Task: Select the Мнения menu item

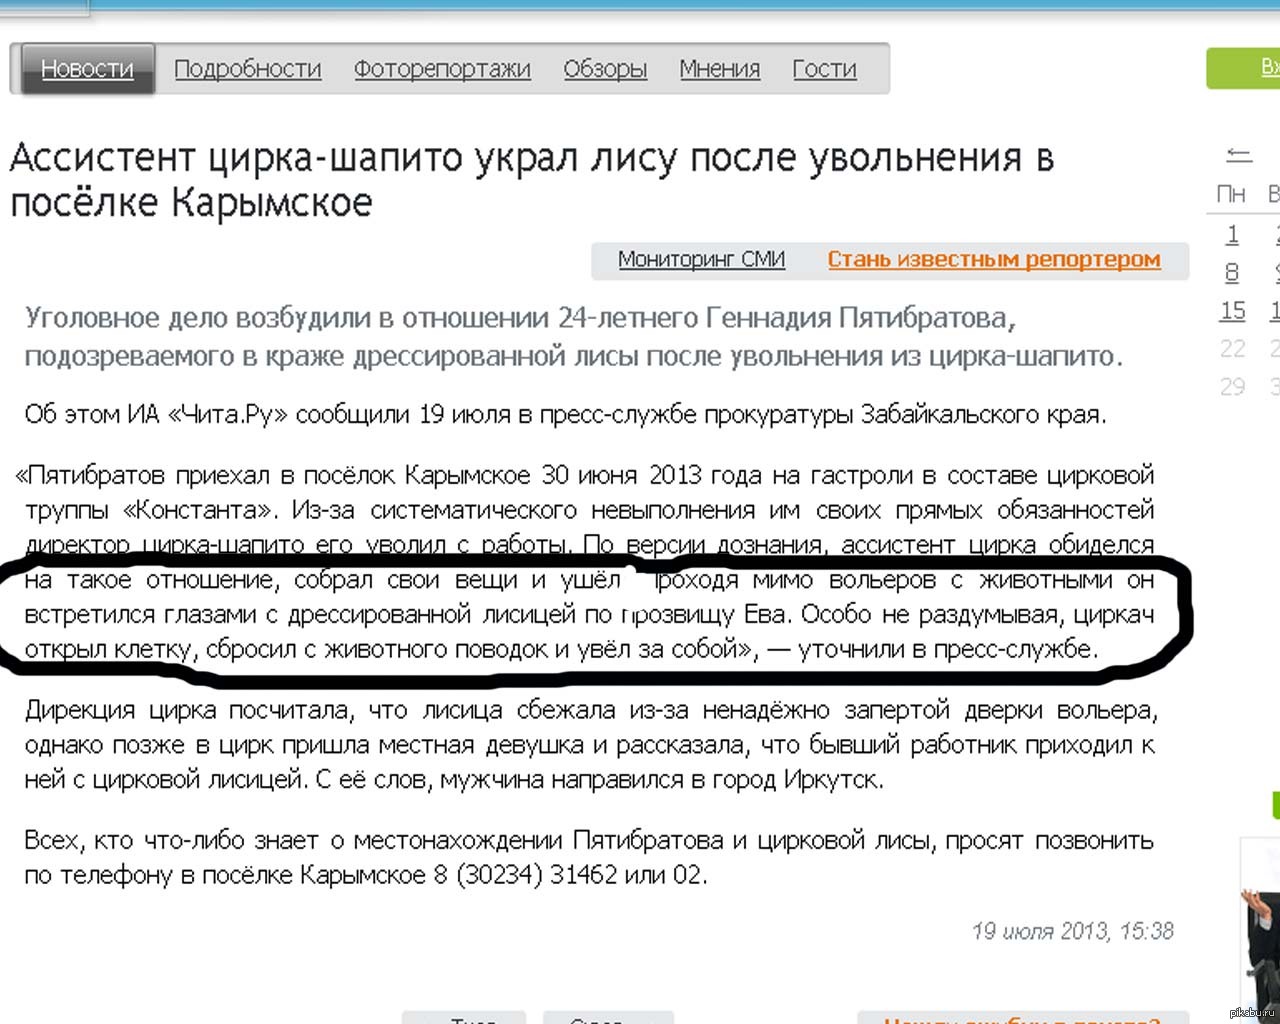Action: (x=720, y=69)
